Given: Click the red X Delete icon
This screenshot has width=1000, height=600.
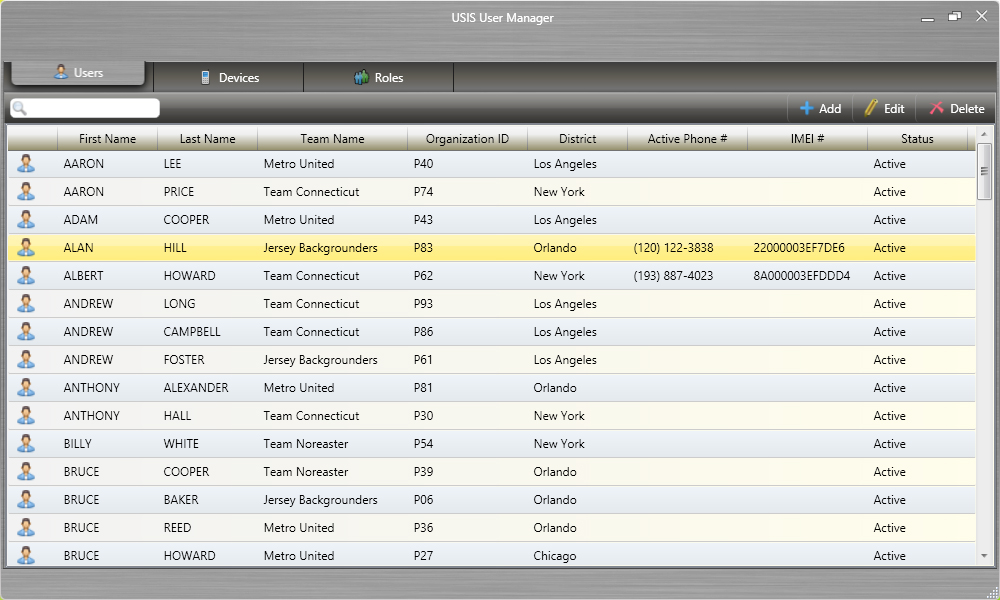Looking at the screenshot, I should tap(937, 109).
